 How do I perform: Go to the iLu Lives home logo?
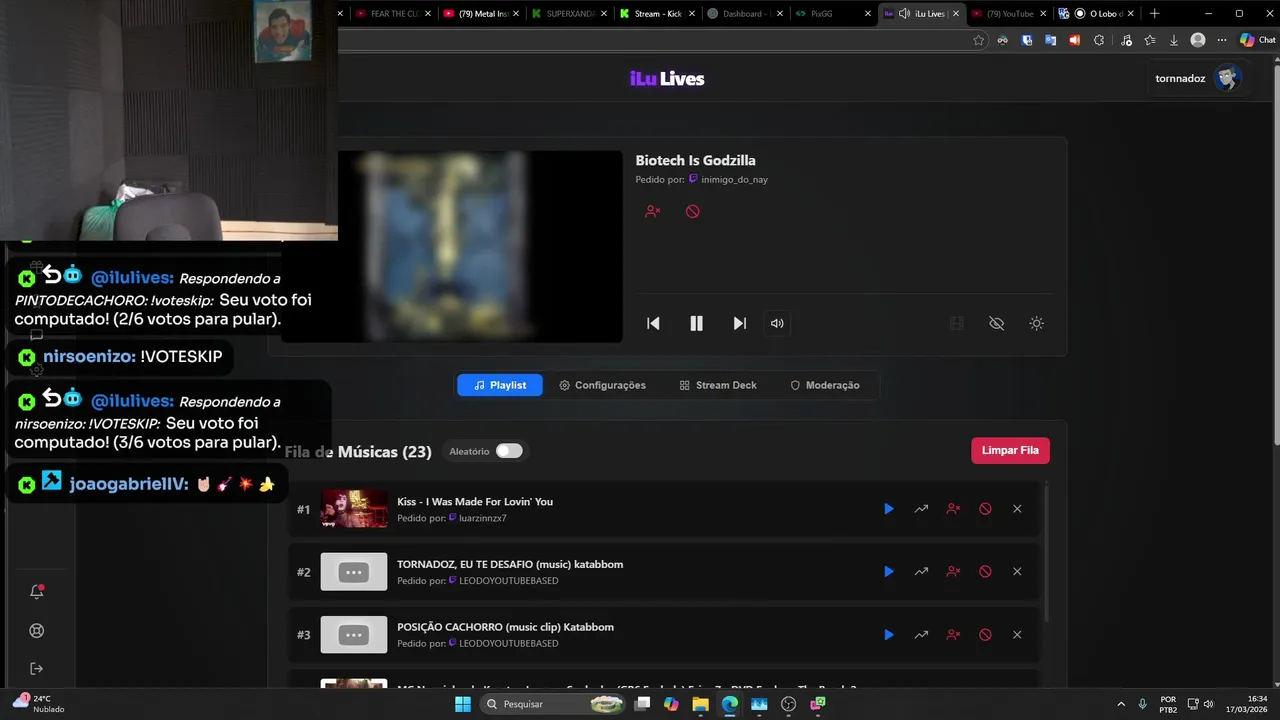pyautogui.click(x=667, y=79)
